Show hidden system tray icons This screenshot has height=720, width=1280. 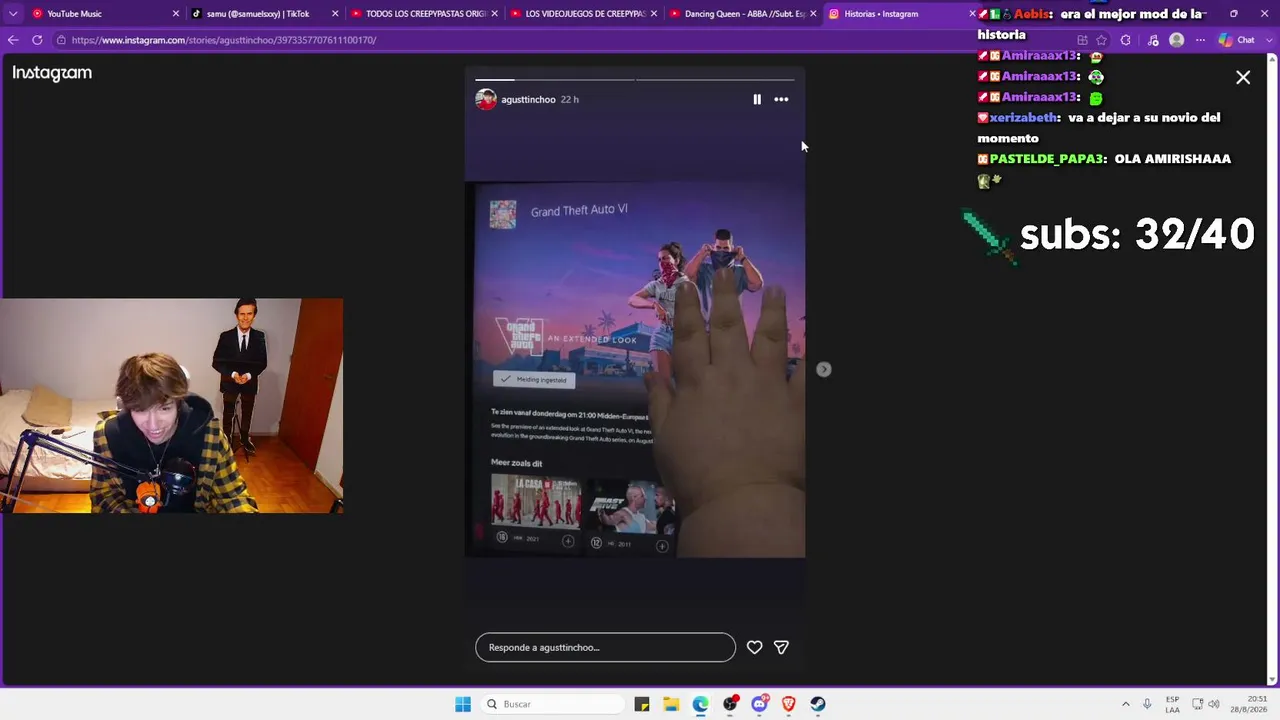(x=1125, y=704)
